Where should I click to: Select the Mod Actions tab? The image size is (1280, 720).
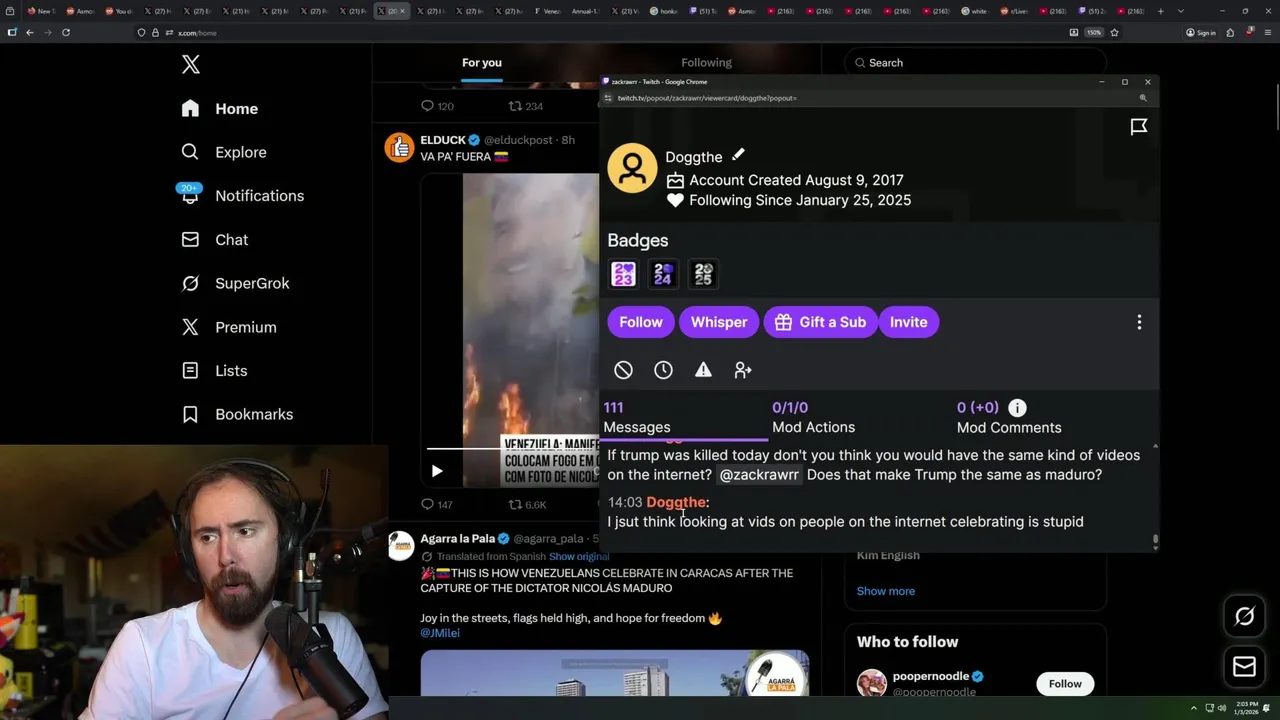pyautogui.click(x=813, y=418)
